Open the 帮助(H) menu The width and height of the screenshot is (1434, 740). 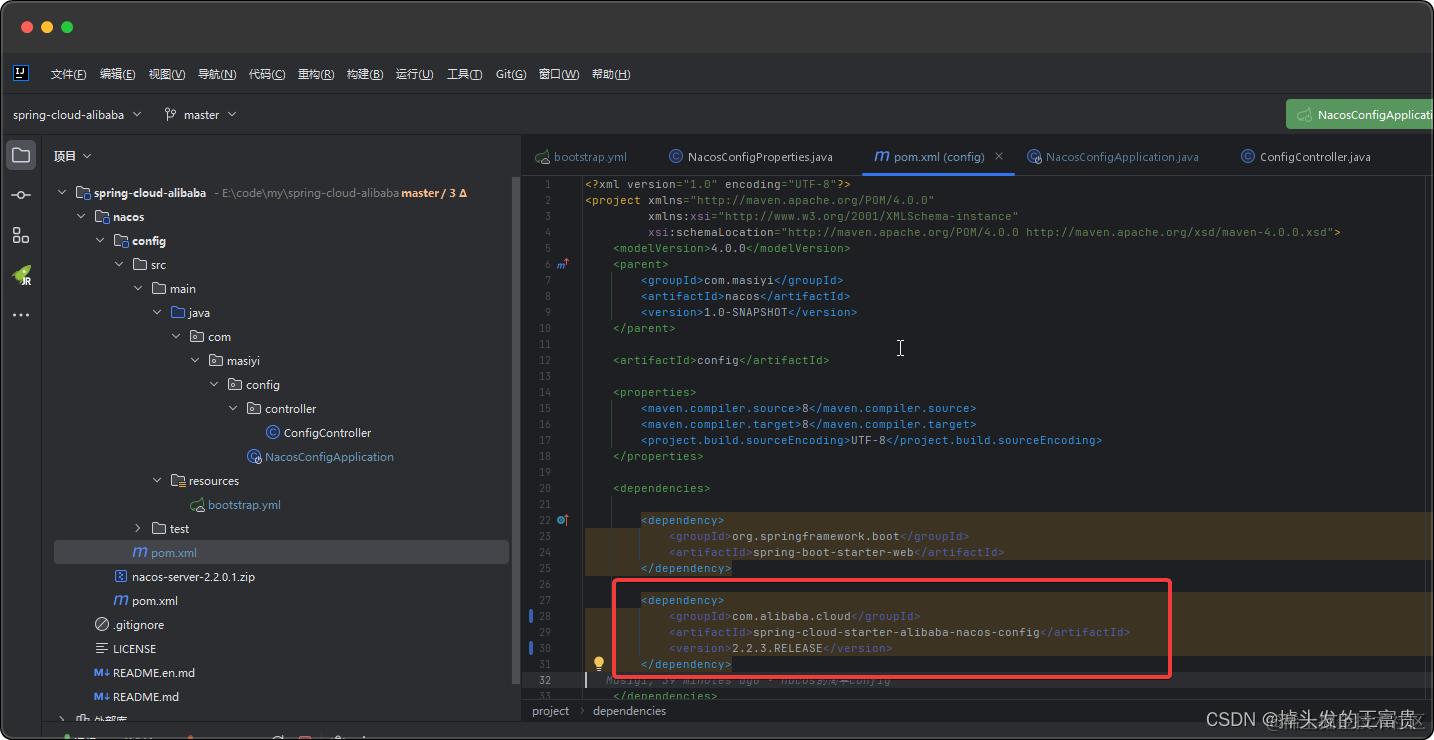click(611, 74)
